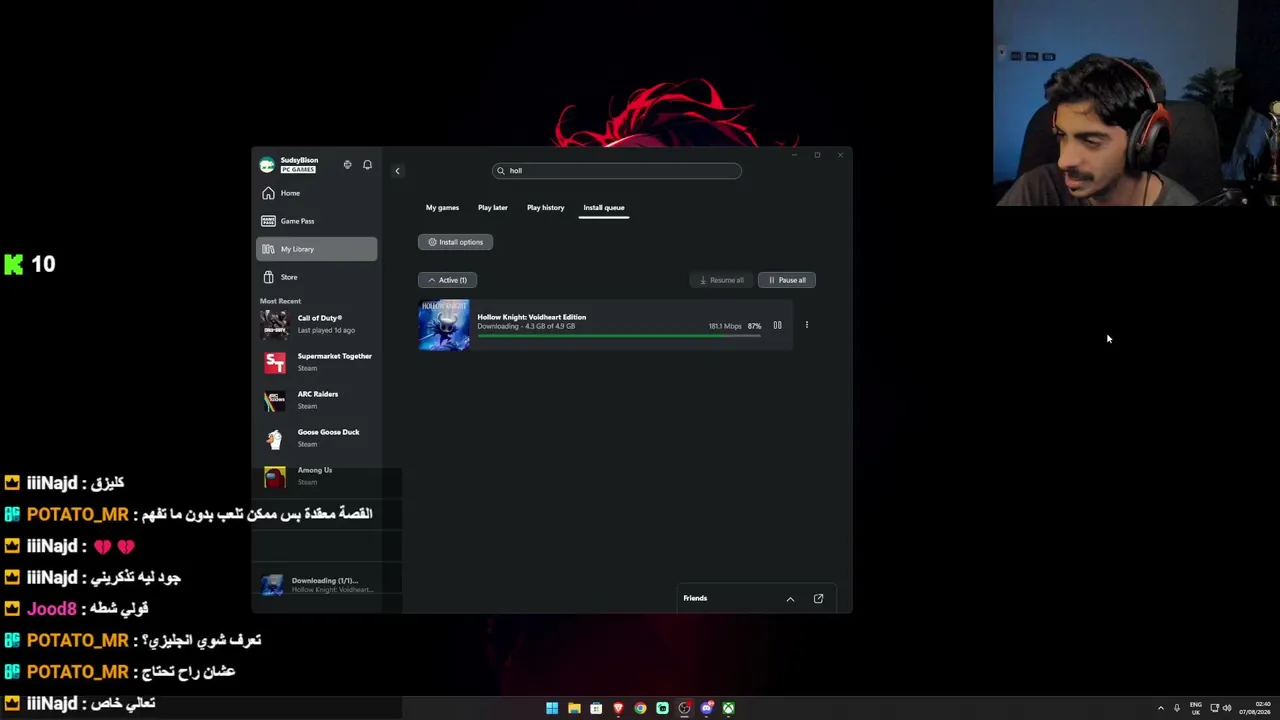
Task: Click the 181.1 Mbps download speed
Action: (x=725, y=326)
